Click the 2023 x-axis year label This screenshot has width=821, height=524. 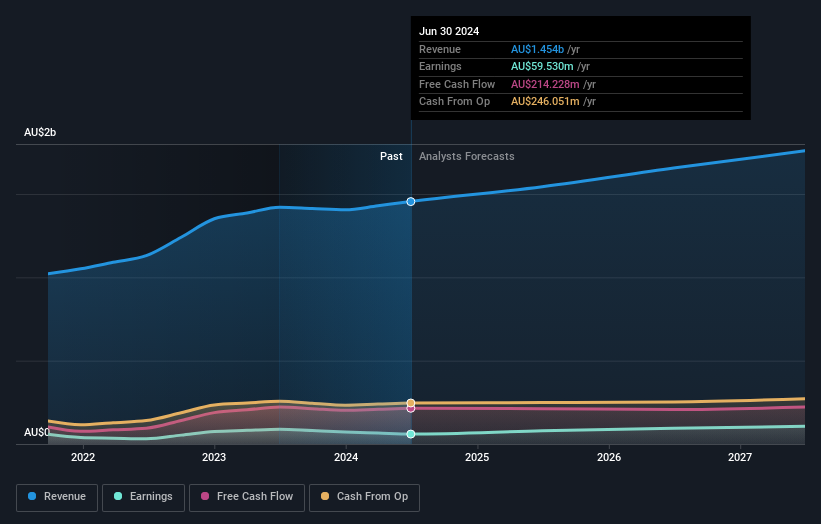click(x=214, y=457)
